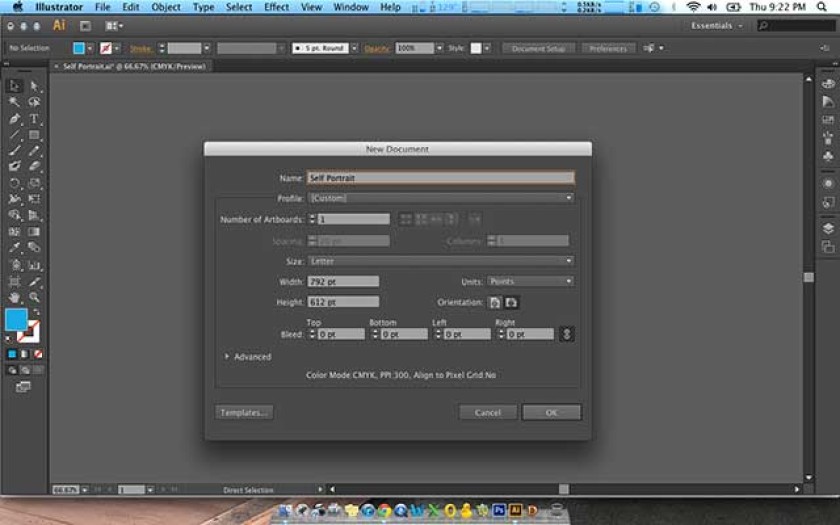Set landscape orientation in New Document
The width and height of the screenshot is (840, 525).
(x=512, y=303)
